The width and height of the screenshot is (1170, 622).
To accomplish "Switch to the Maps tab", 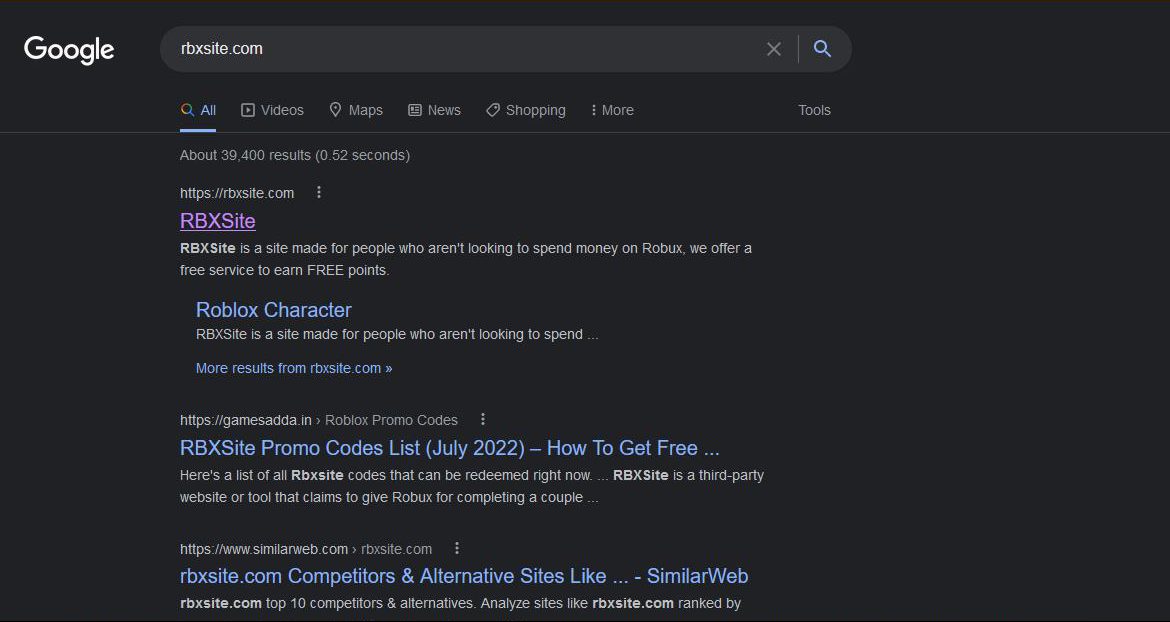I will (356, 110).
